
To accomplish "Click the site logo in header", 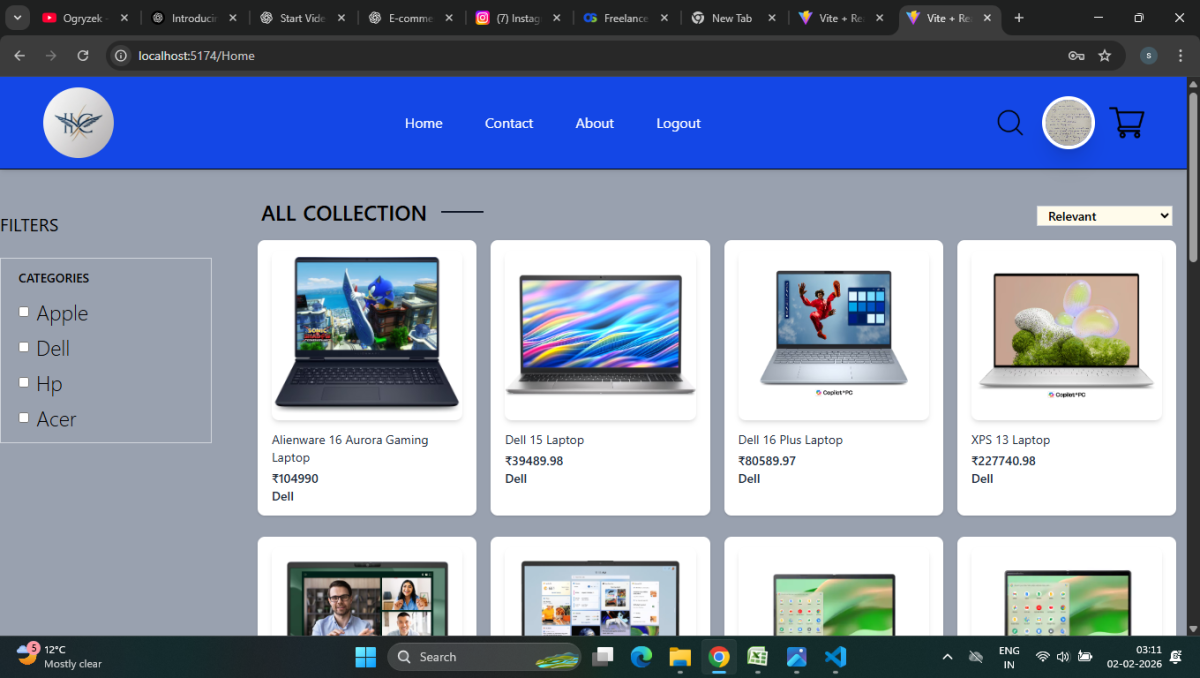I will pyautogui.click(x=78, y=123).
